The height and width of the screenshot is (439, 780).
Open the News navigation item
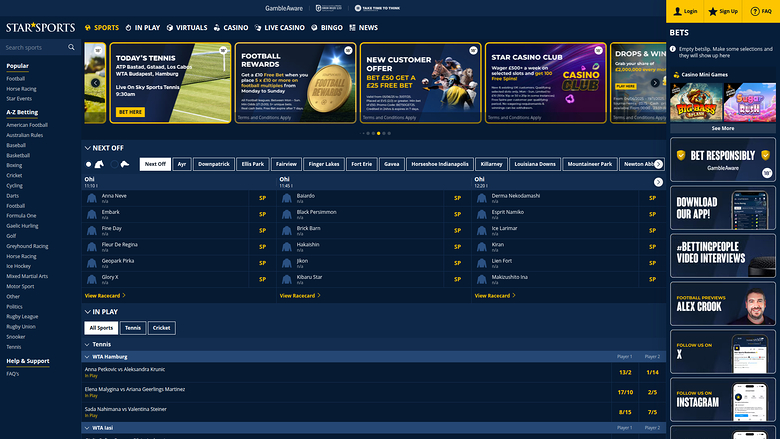(x=363, y=28)
